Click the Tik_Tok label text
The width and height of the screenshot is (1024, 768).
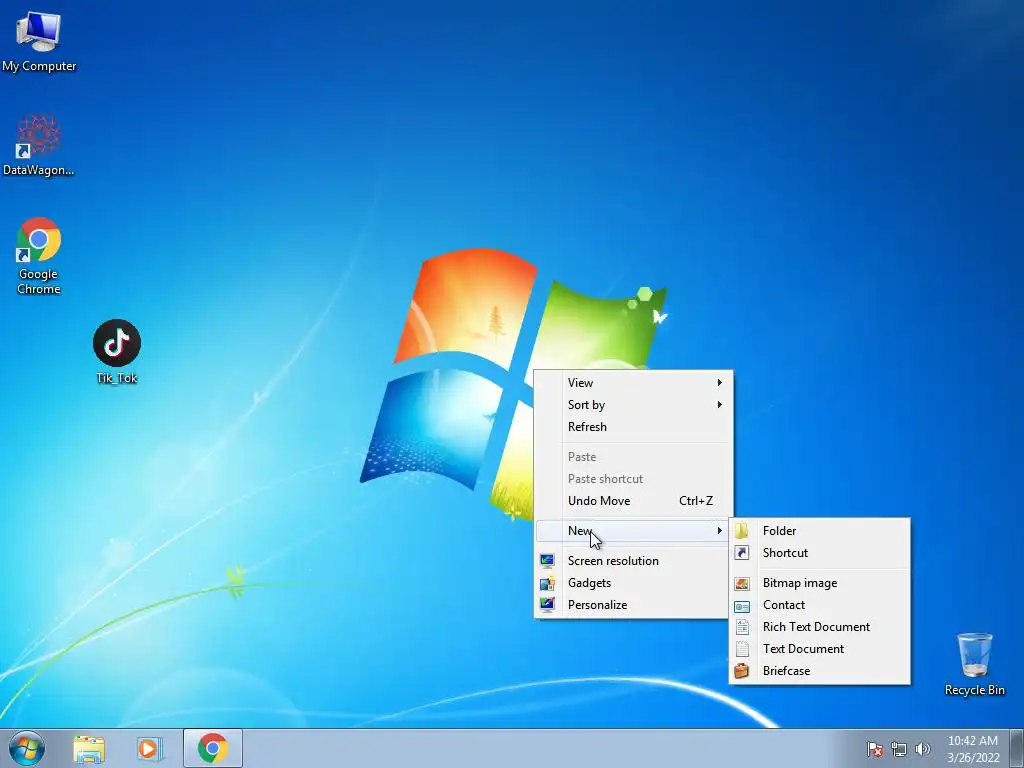(117, 378)
